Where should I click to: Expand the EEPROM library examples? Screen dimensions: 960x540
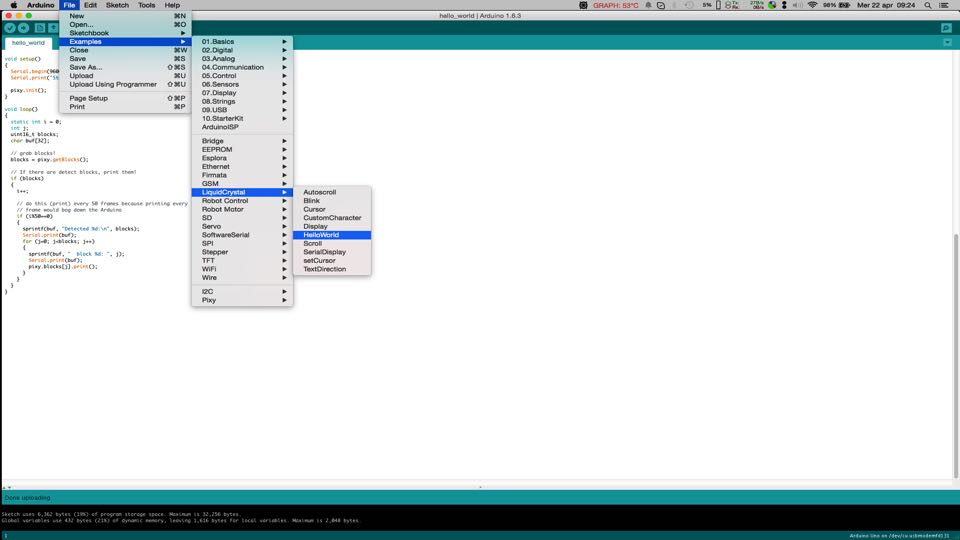point(242,149)
